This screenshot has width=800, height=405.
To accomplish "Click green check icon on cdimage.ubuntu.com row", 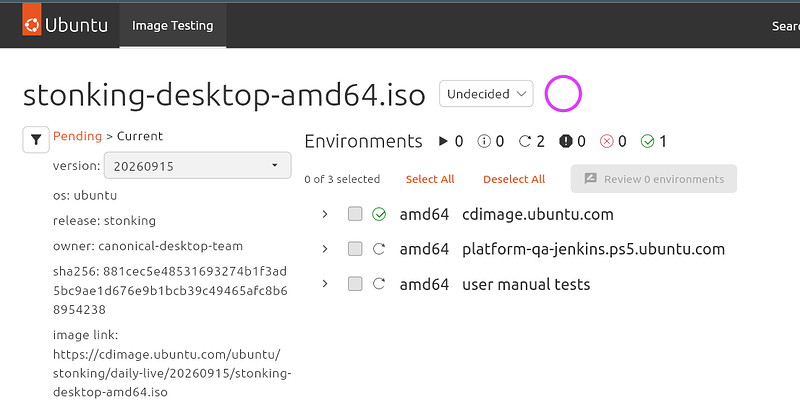I will pyautogui.click(x=379, y=214).
